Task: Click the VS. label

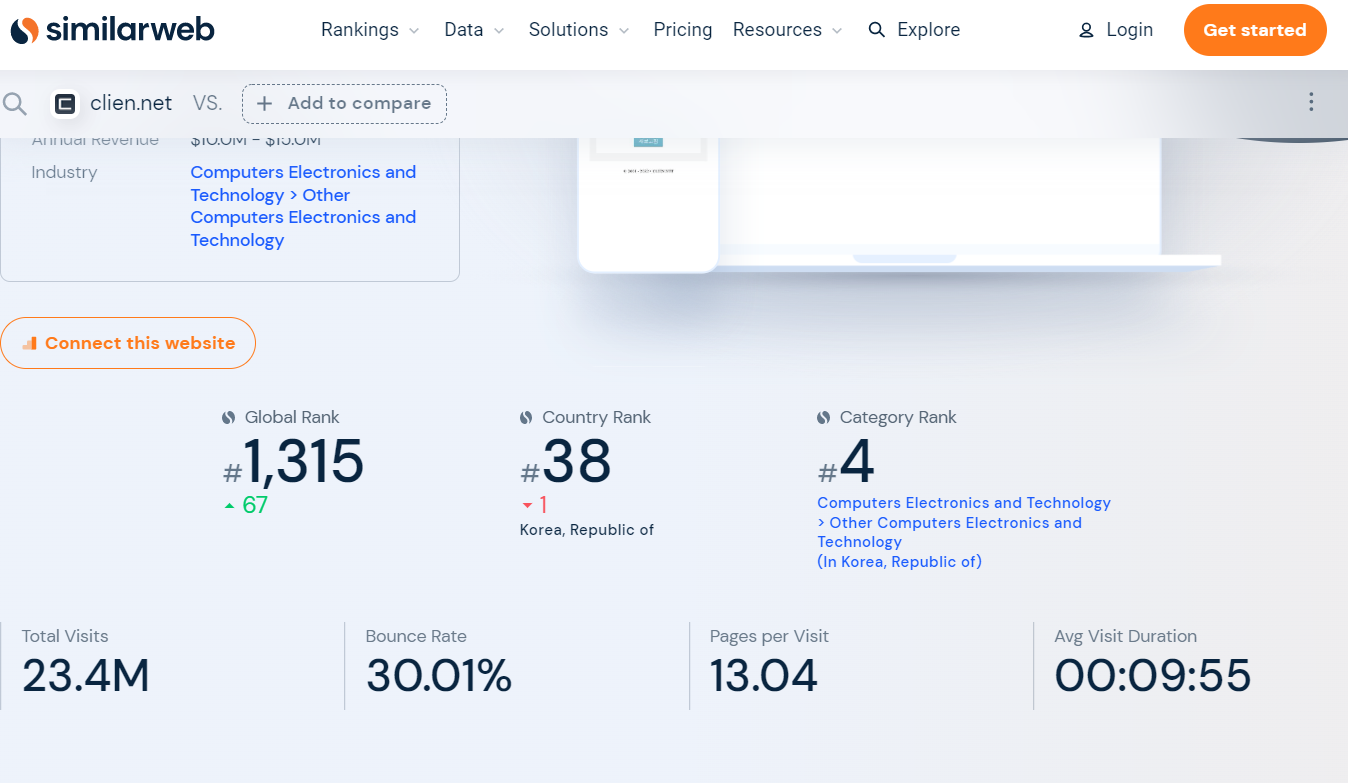Action: tap(207, 103)
